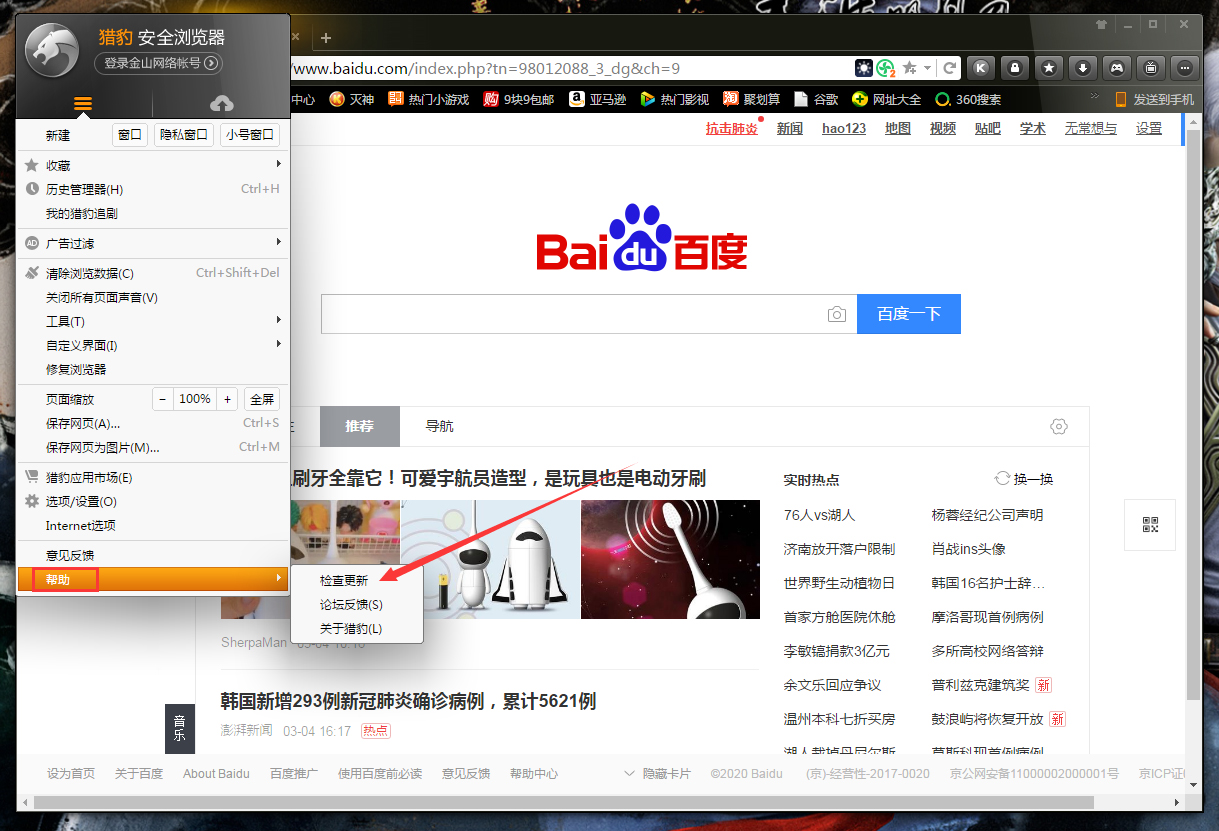Viewport: 1219px width, 831px height.
Task: Open the more options ... icon
Action: point(1184,68)
